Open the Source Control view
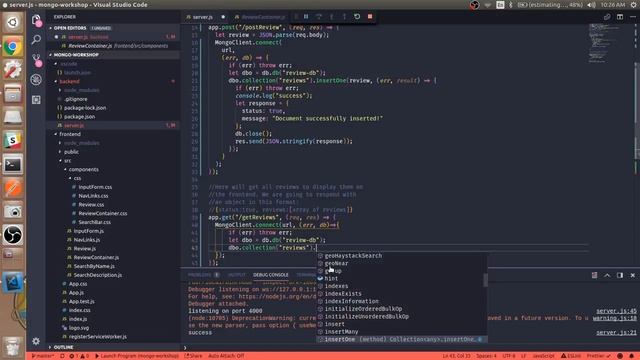The image size is (640, 360). click(x=36, y=60)
